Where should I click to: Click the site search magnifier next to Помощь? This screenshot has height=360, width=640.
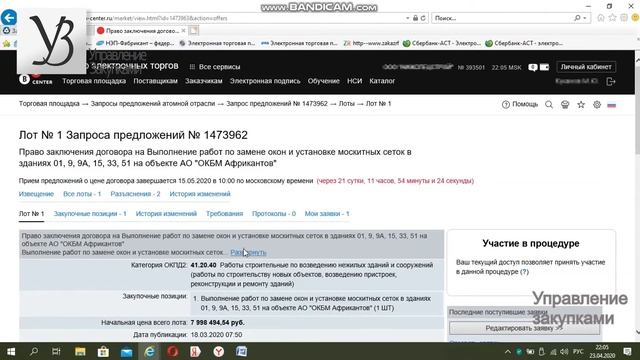(549, 104)
